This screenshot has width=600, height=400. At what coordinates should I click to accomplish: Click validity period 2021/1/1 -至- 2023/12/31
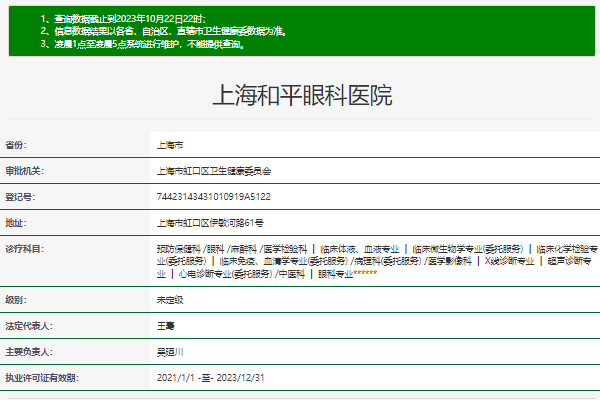[x=210, y=378]
